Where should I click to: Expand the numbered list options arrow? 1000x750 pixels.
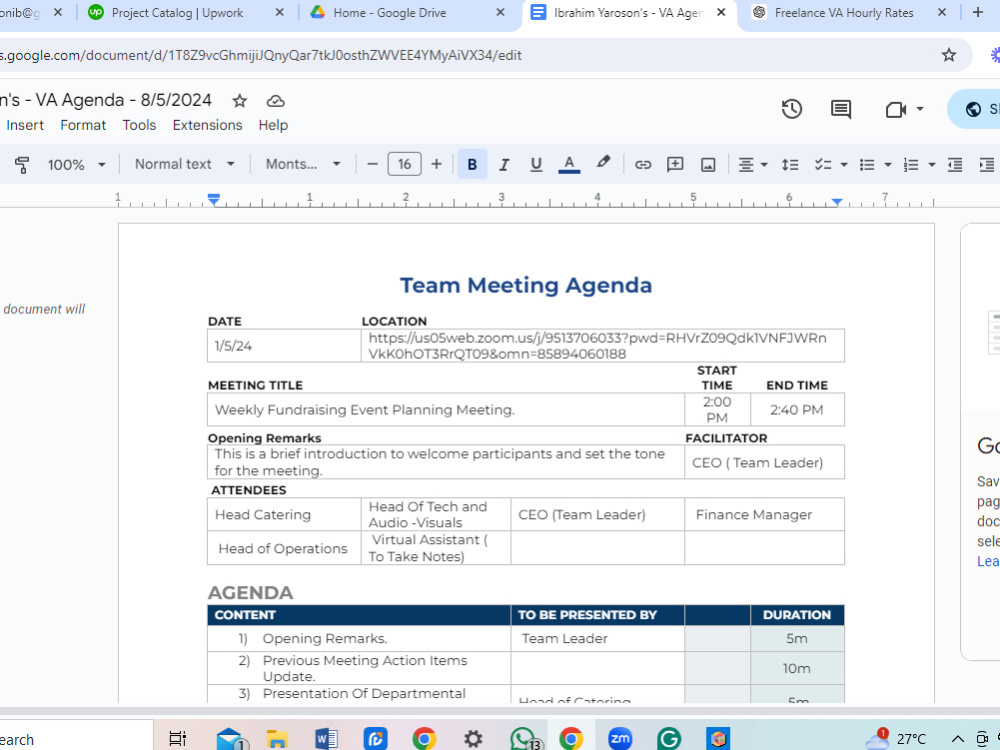tap(932, 165)
